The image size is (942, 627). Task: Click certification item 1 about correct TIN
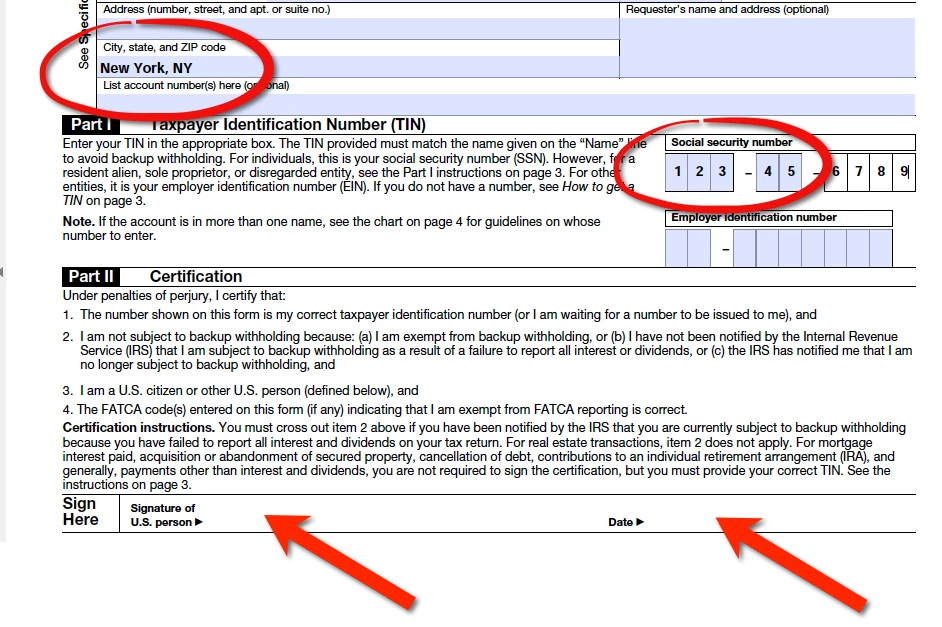coord(440,315)
